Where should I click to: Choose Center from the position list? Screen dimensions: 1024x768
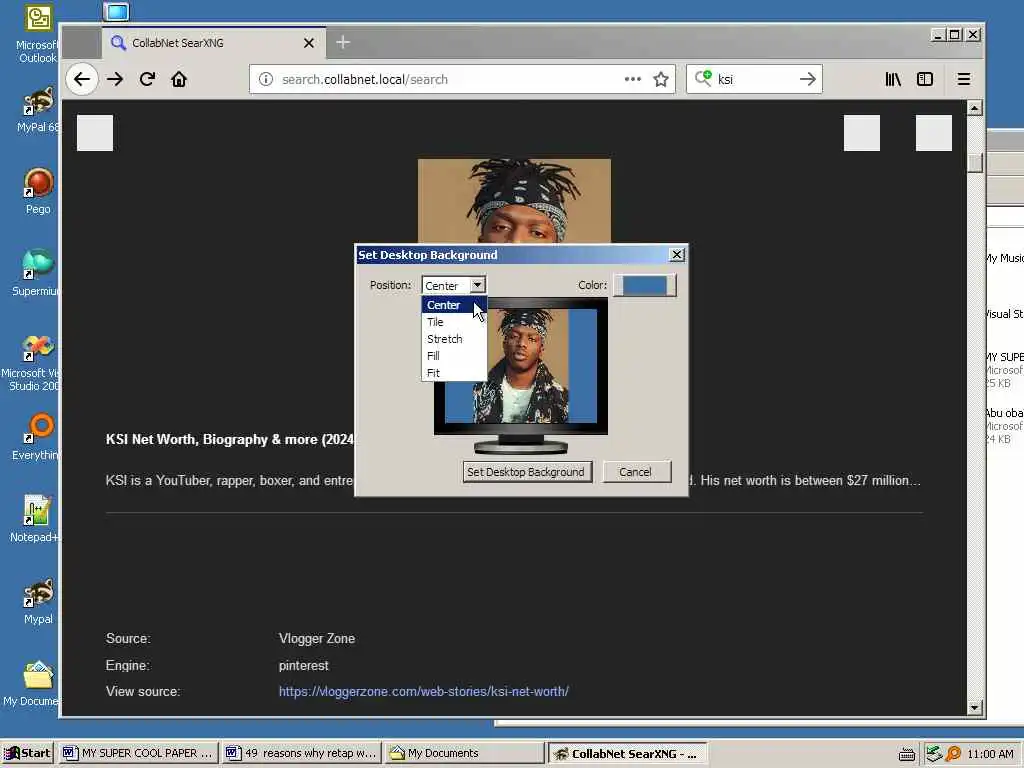pos(455,305)
